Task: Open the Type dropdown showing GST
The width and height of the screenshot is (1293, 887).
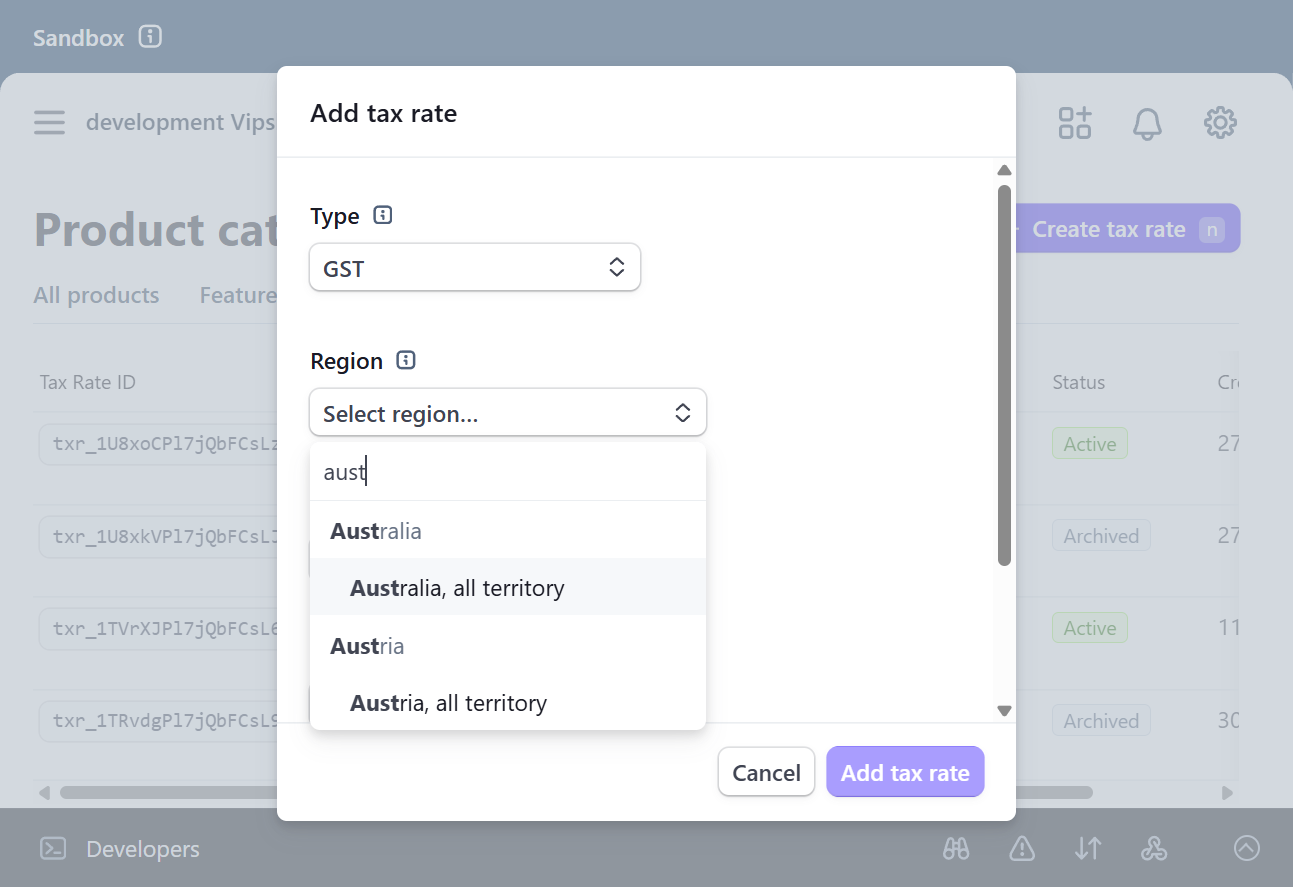Action: pyautogui.click(x=475, y=267)
